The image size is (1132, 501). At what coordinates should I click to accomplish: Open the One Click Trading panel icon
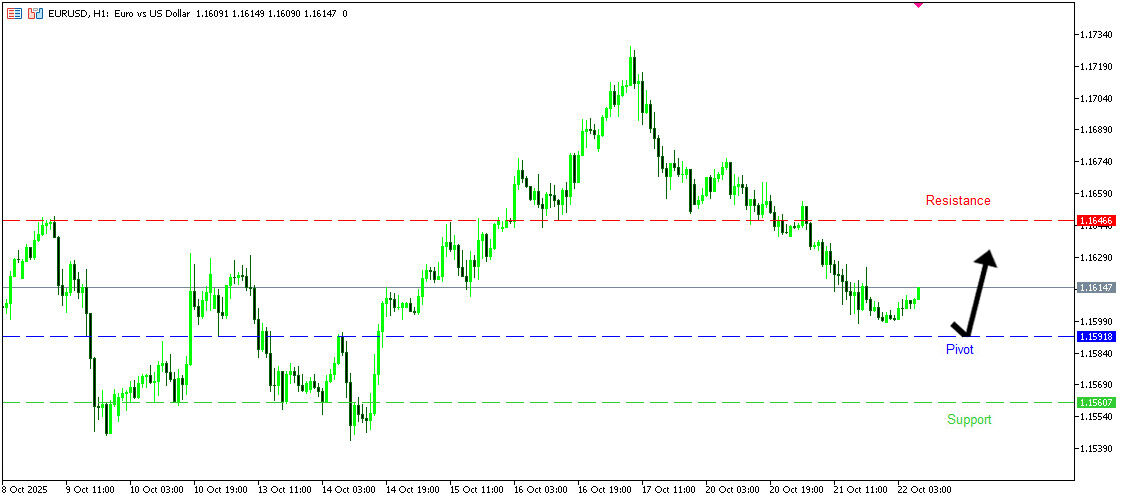click(x=13, y=15)
